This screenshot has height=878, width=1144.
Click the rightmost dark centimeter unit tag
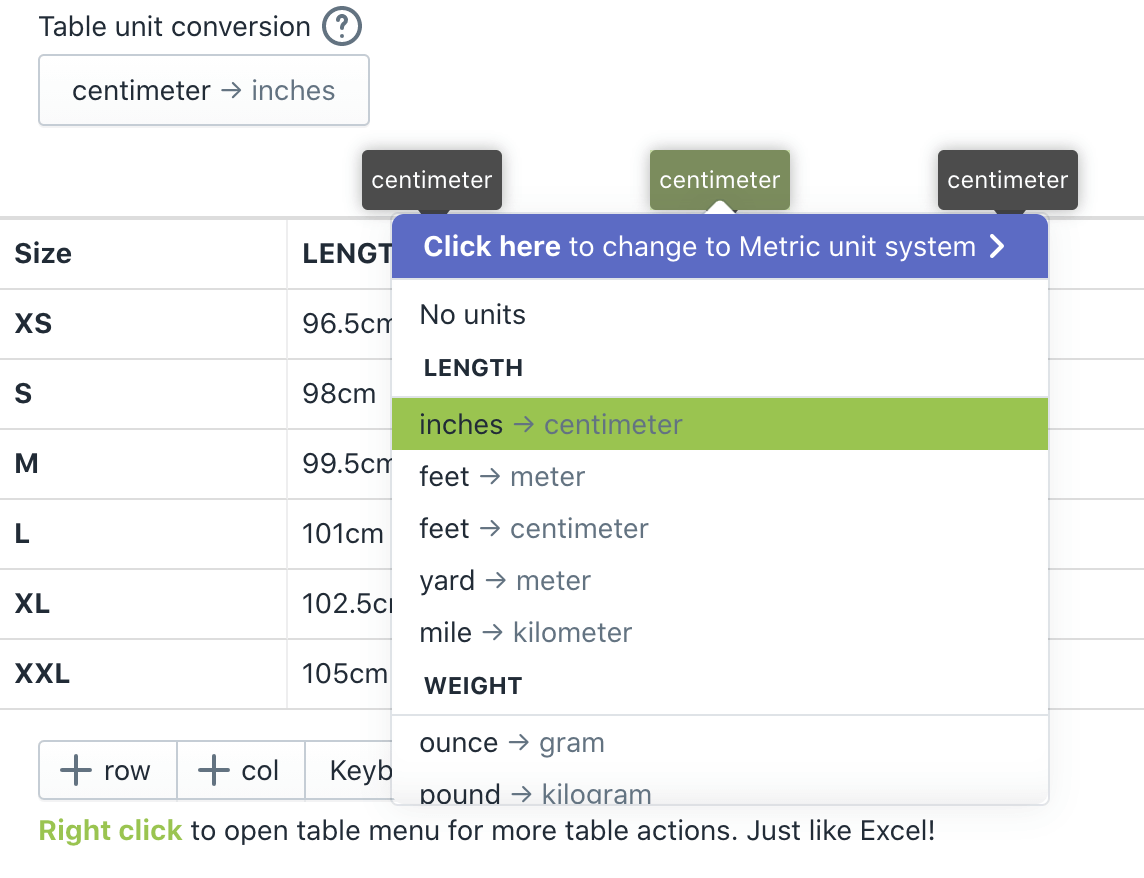tap(1007, 180)
